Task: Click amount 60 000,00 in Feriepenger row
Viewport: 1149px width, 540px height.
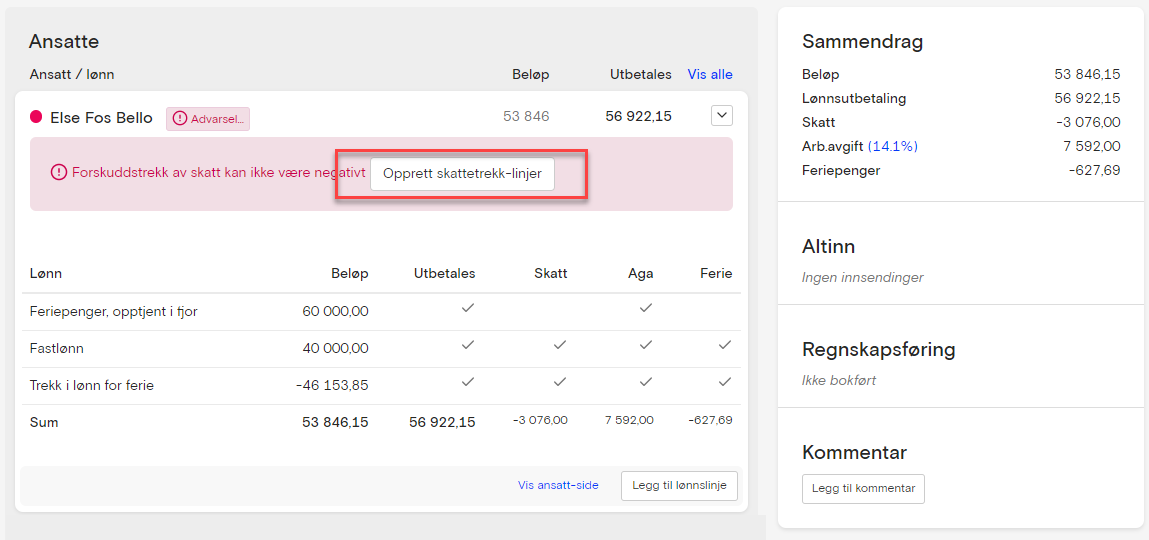Action: coord(335,311)
